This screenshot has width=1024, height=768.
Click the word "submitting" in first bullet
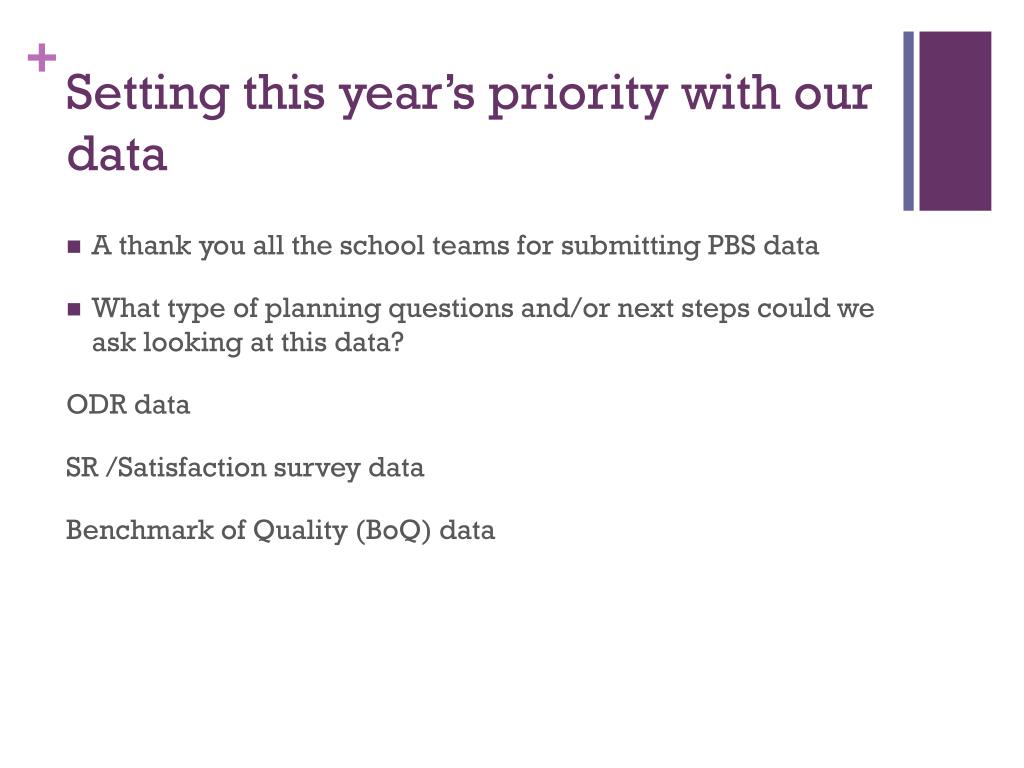630,246
